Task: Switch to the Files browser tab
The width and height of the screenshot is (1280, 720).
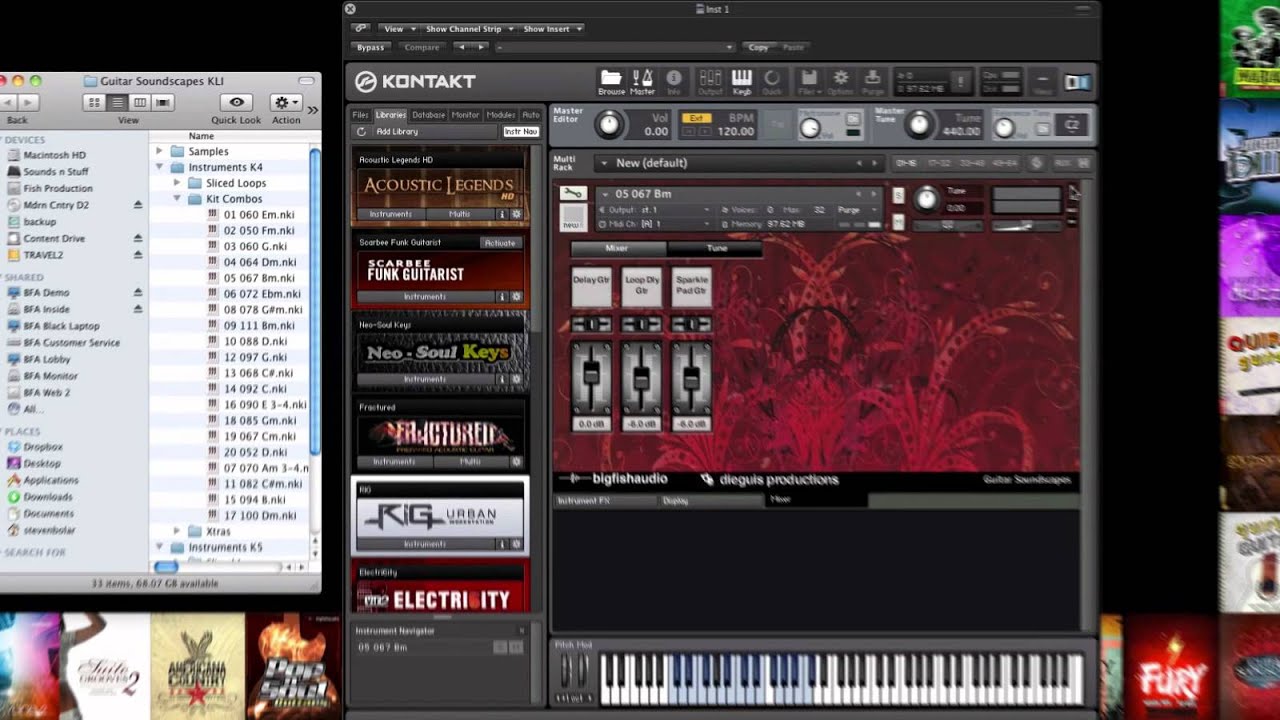Action: [360, 115]
